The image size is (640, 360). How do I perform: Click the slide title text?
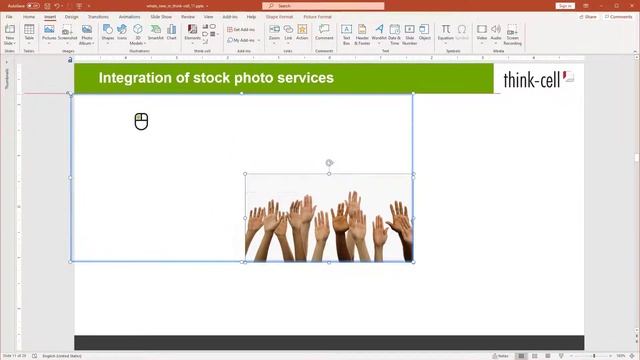point(216,78)
